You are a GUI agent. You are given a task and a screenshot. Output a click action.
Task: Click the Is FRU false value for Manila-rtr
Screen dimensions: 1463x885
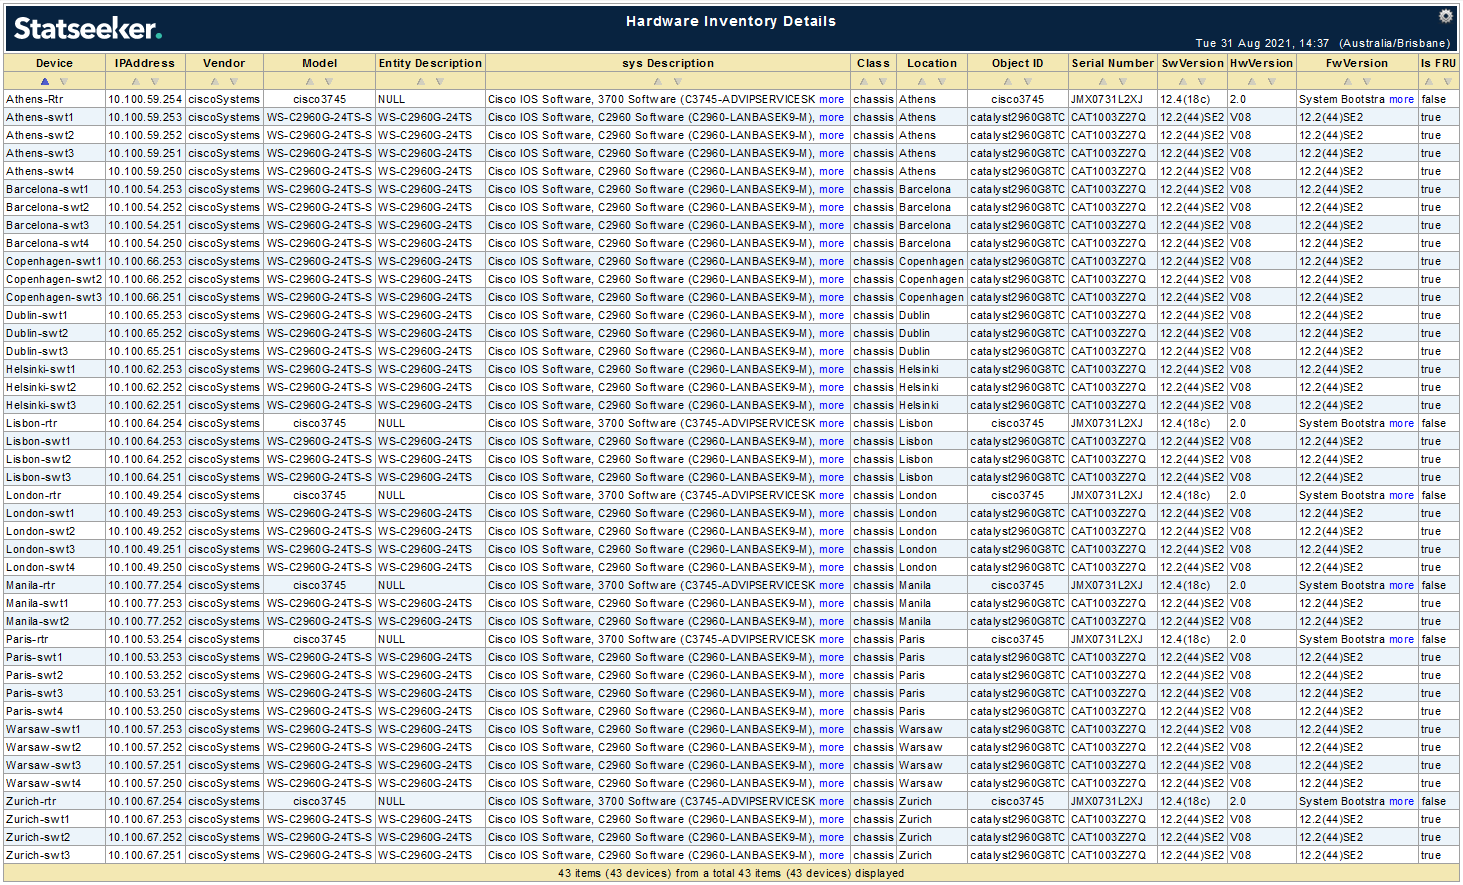tap(1434, 585)
